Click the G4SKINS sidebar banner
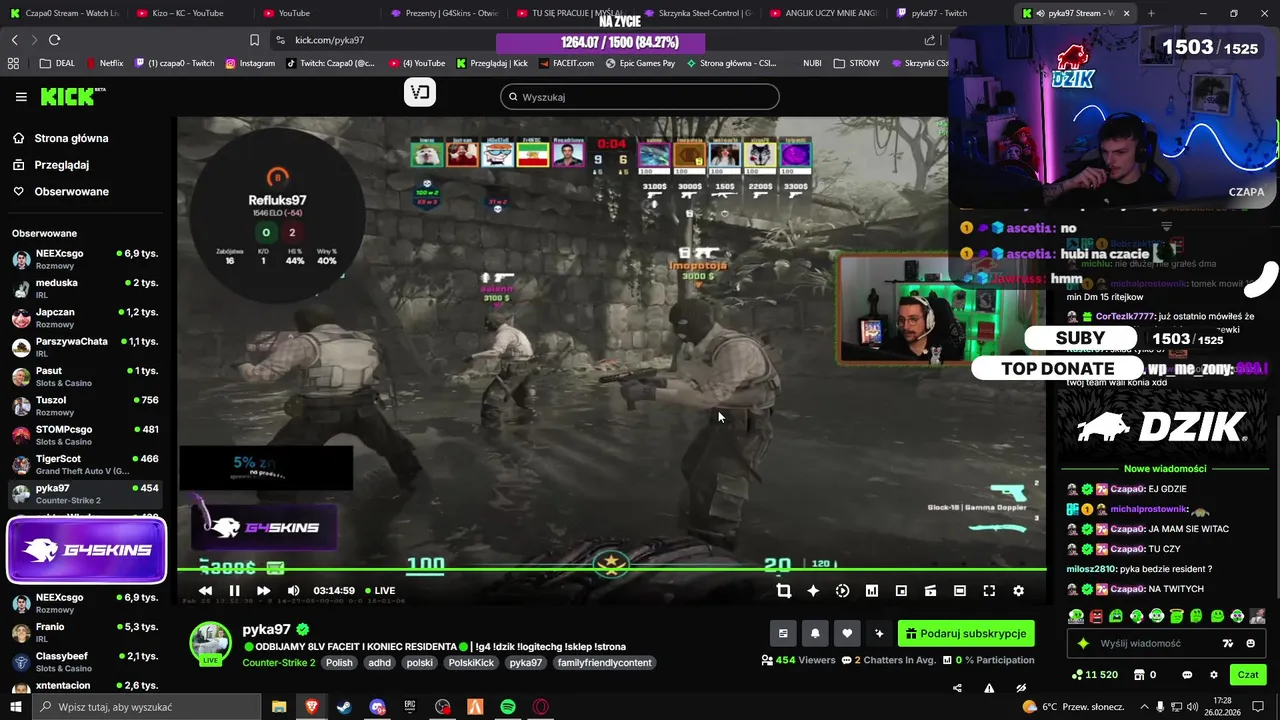This screenshot has height=720, width=1280. pos(86,550)
